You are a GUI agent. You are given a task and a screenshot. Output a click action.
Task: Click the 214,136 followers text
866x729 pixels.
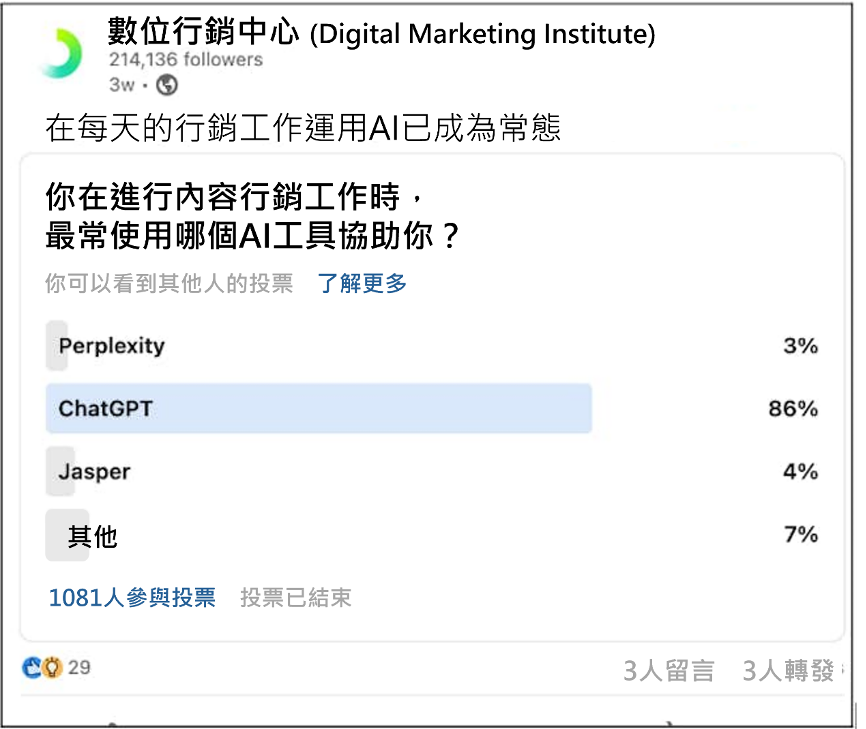(185, 60)
